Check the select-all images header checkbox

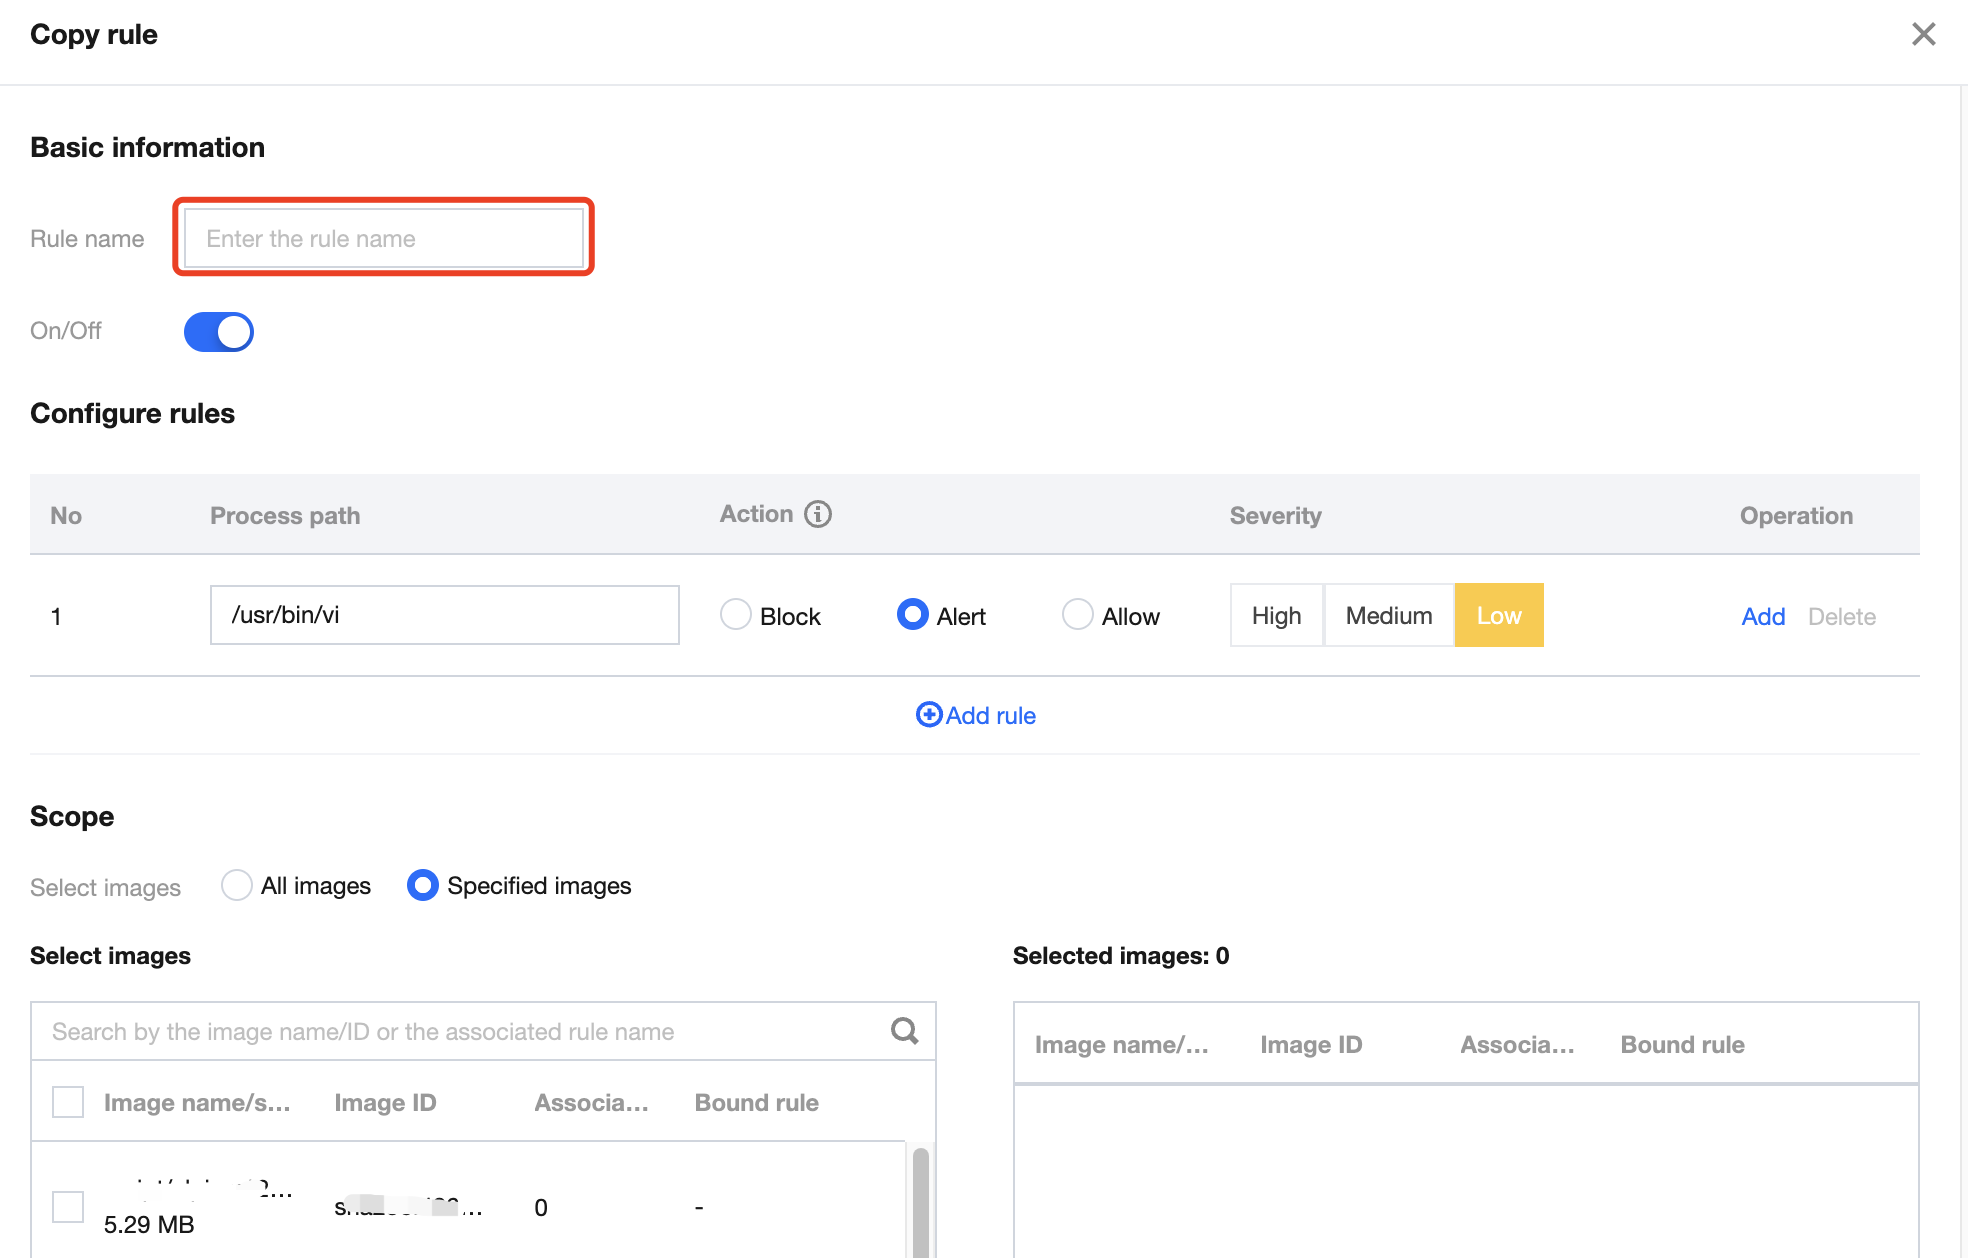68,1102
